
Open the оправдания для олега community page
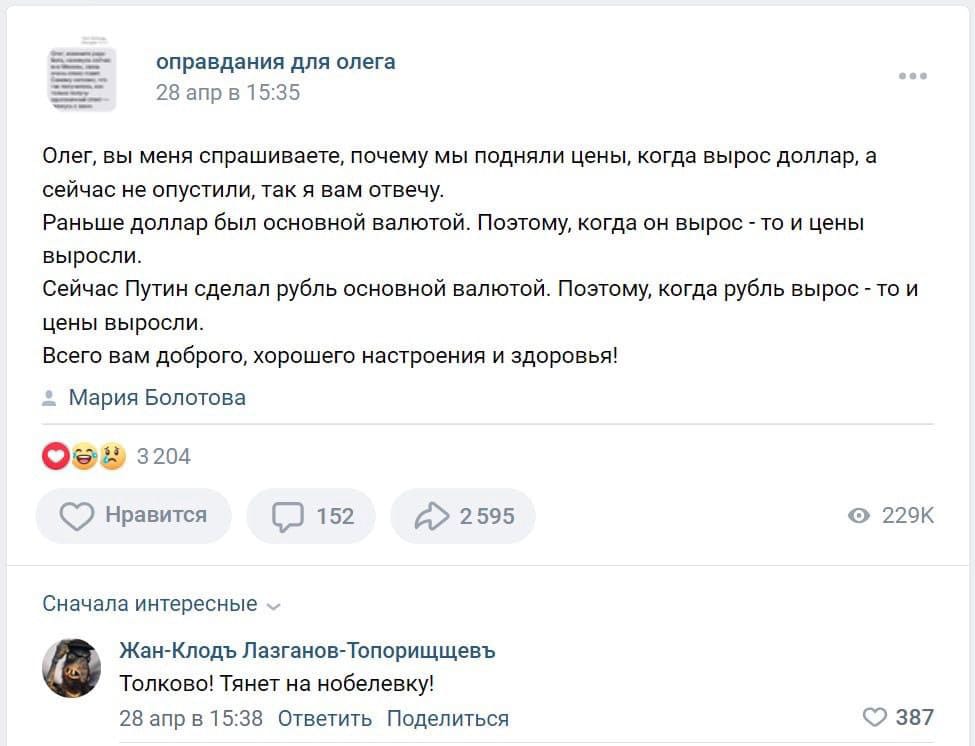coord(276,62)
